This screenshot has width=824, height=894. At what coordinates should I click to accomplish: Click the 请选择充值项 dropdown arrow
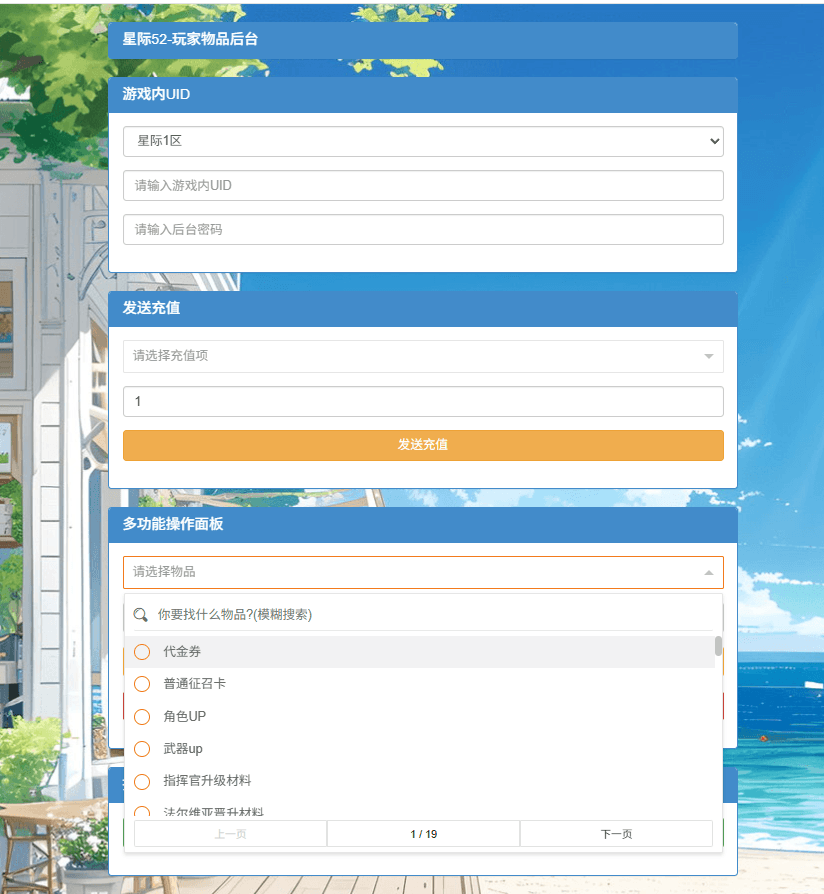[708, 356]
